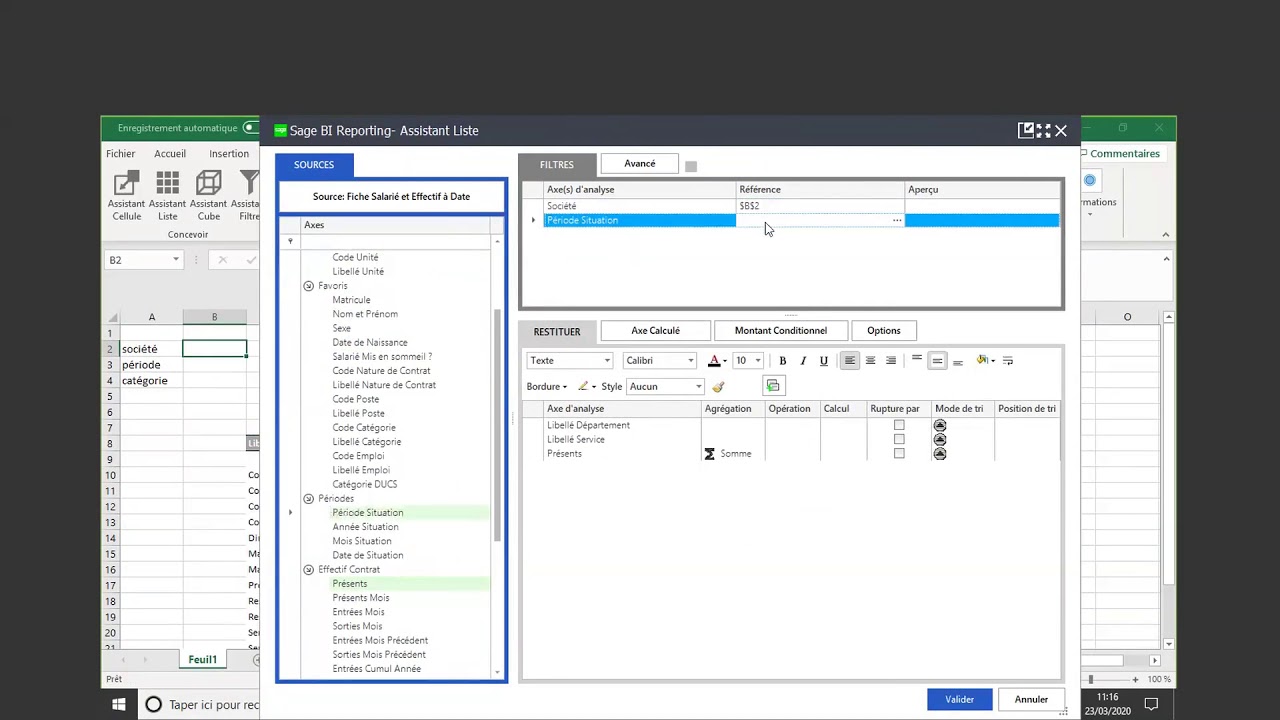This screenshot has height=720, width=1280.
Task: Set vertical alignment to middle
Action: click(937, 361)
